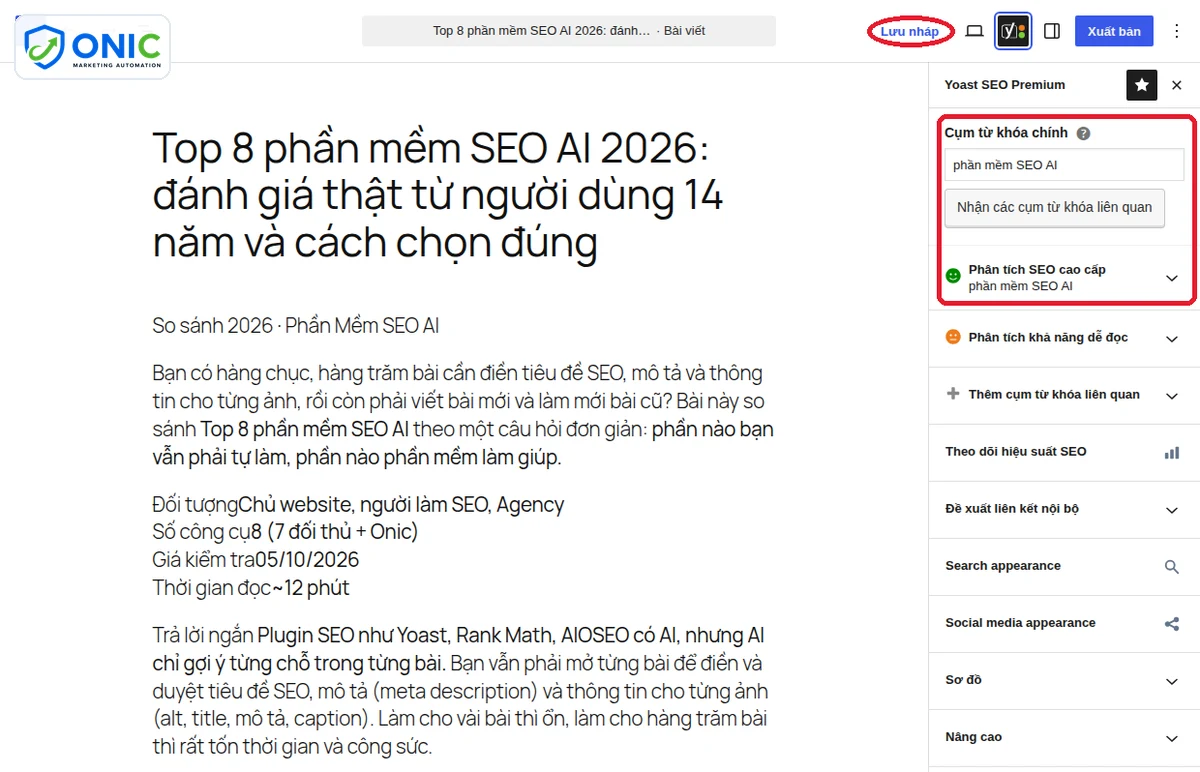Expand the Nâng cao section chevron
Screen dimensions: 1200x772
1172,738
